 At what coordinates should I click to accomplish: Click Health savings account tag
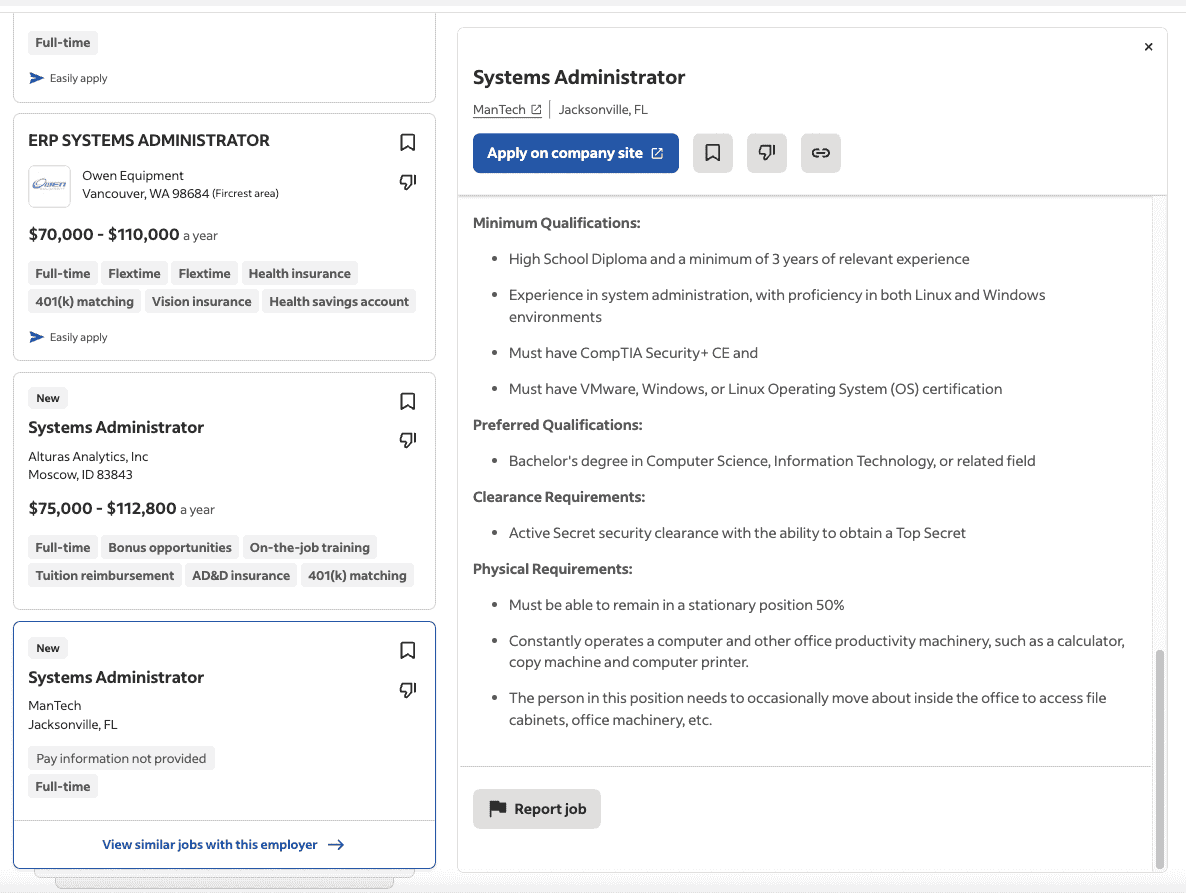pos(339,302)
